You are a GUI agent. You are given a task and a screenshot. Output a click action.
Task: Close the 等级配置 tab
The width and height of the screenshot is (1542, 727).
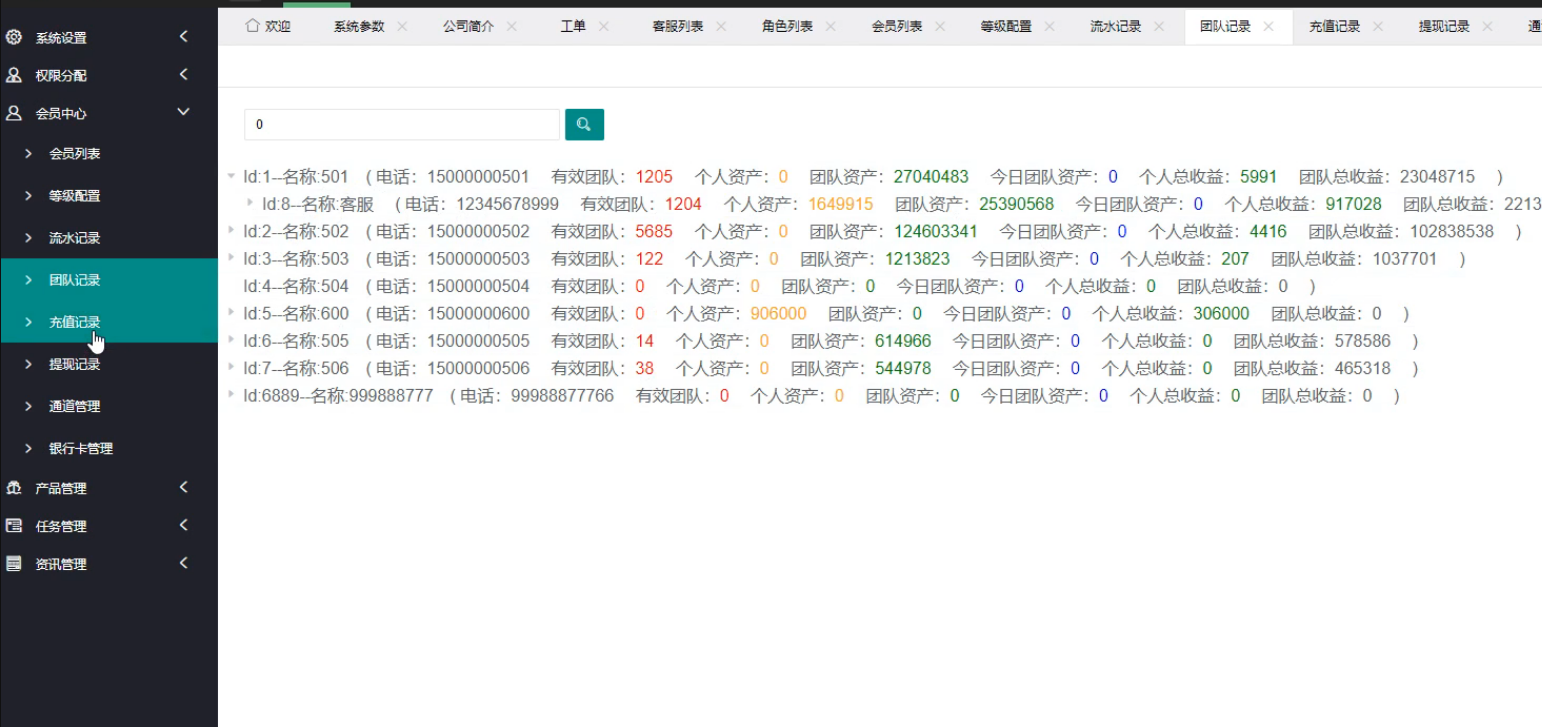pos(1050,27)
